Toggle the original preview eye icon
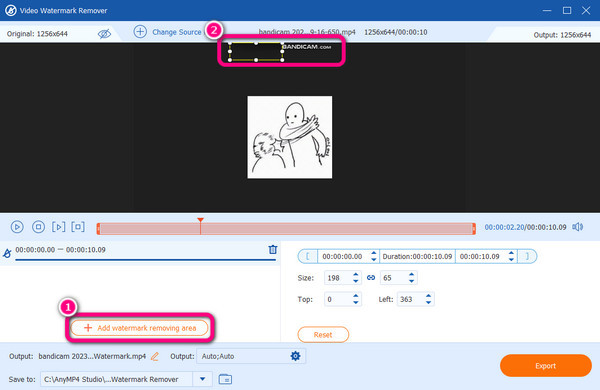 pyautogui.click(x=104, y=34)
